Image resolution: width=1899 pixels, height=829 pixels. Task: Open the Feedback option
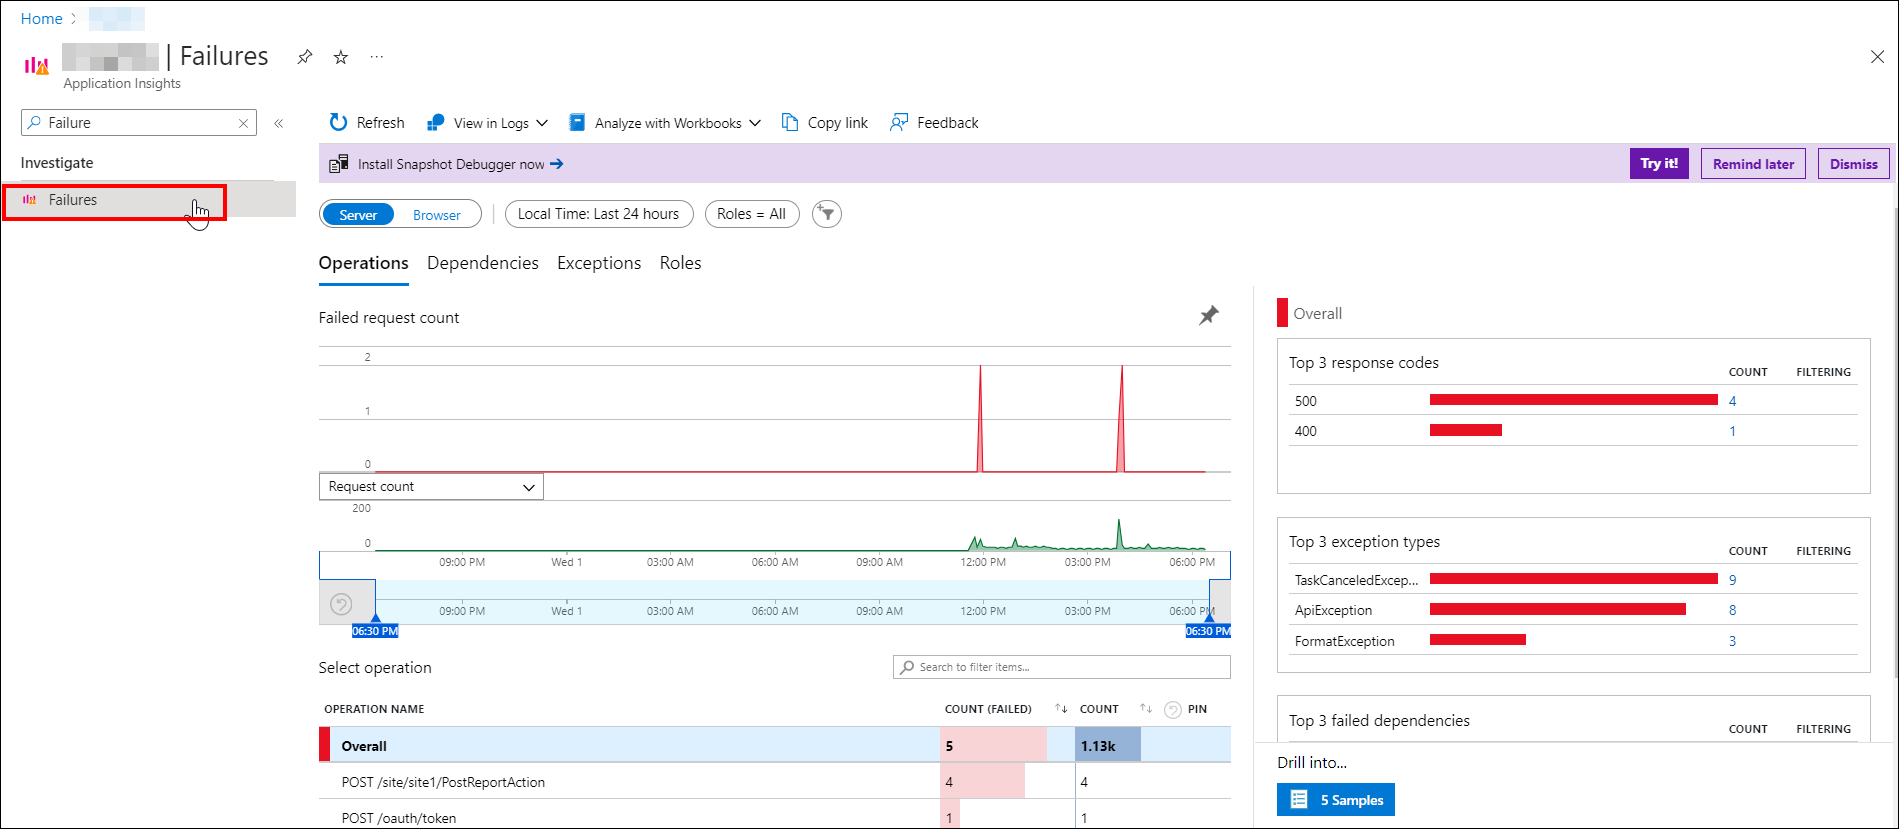[934, 123]
